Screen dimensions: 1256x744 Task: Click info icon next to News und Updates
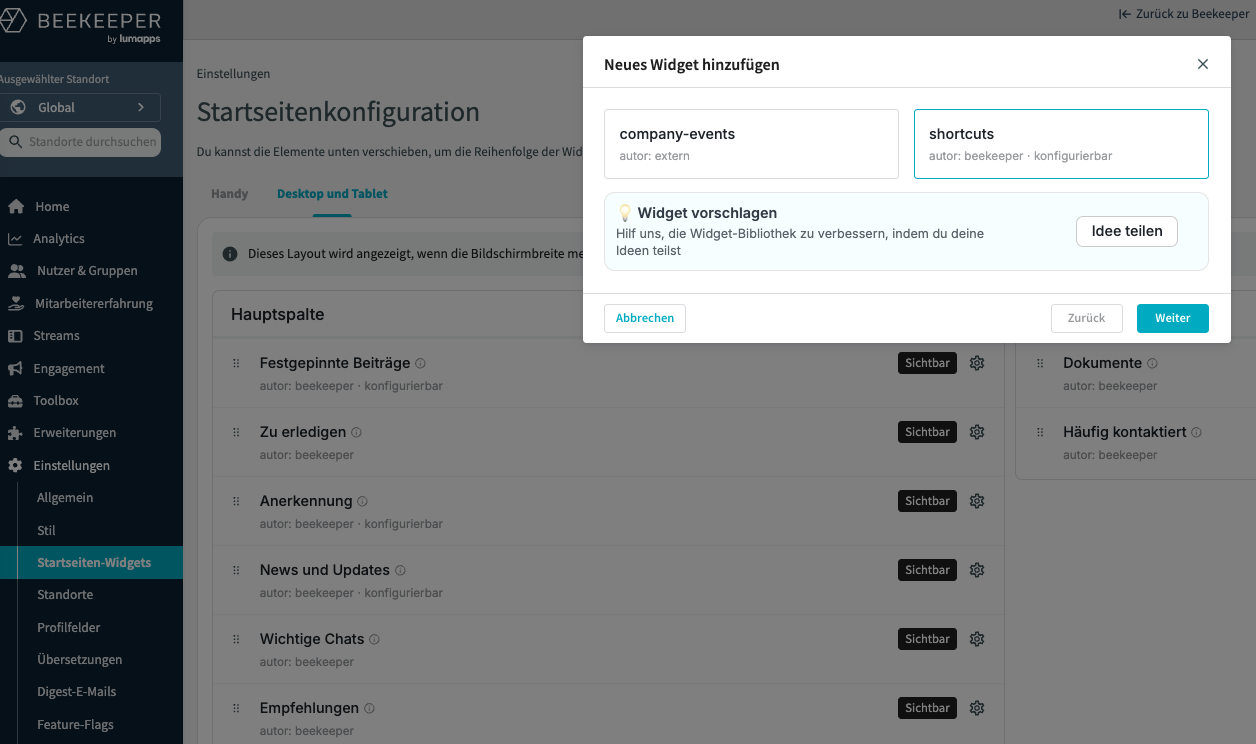[400, 571]
